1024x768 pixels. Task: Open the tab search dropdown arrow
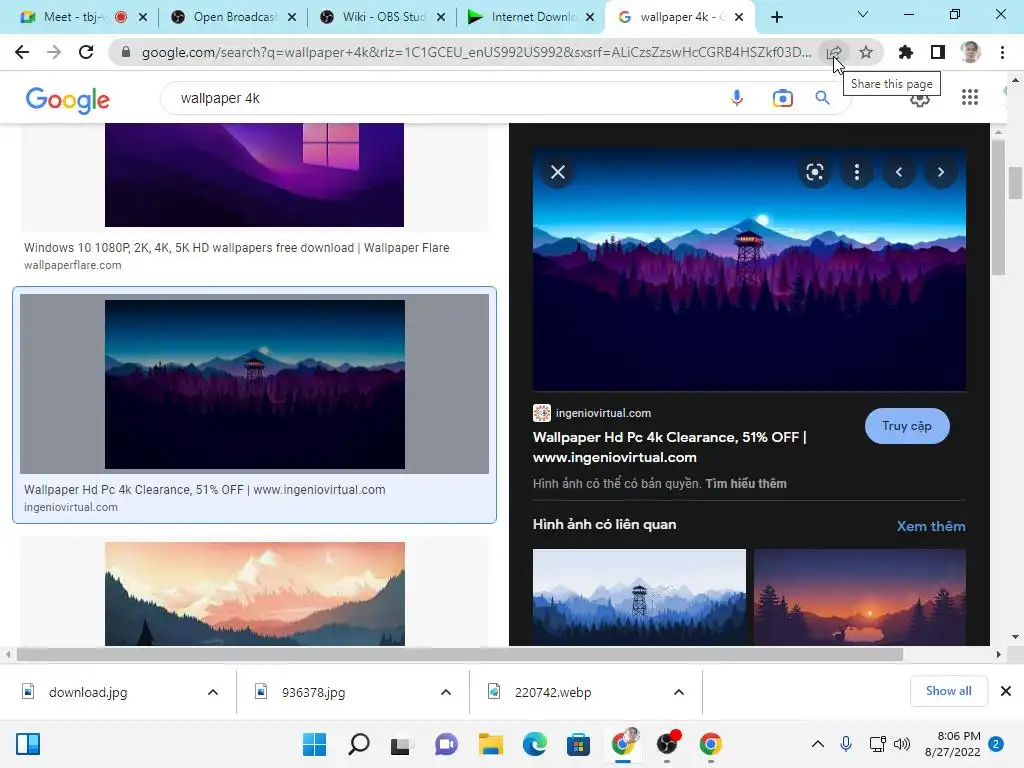(x=863, y=14)
